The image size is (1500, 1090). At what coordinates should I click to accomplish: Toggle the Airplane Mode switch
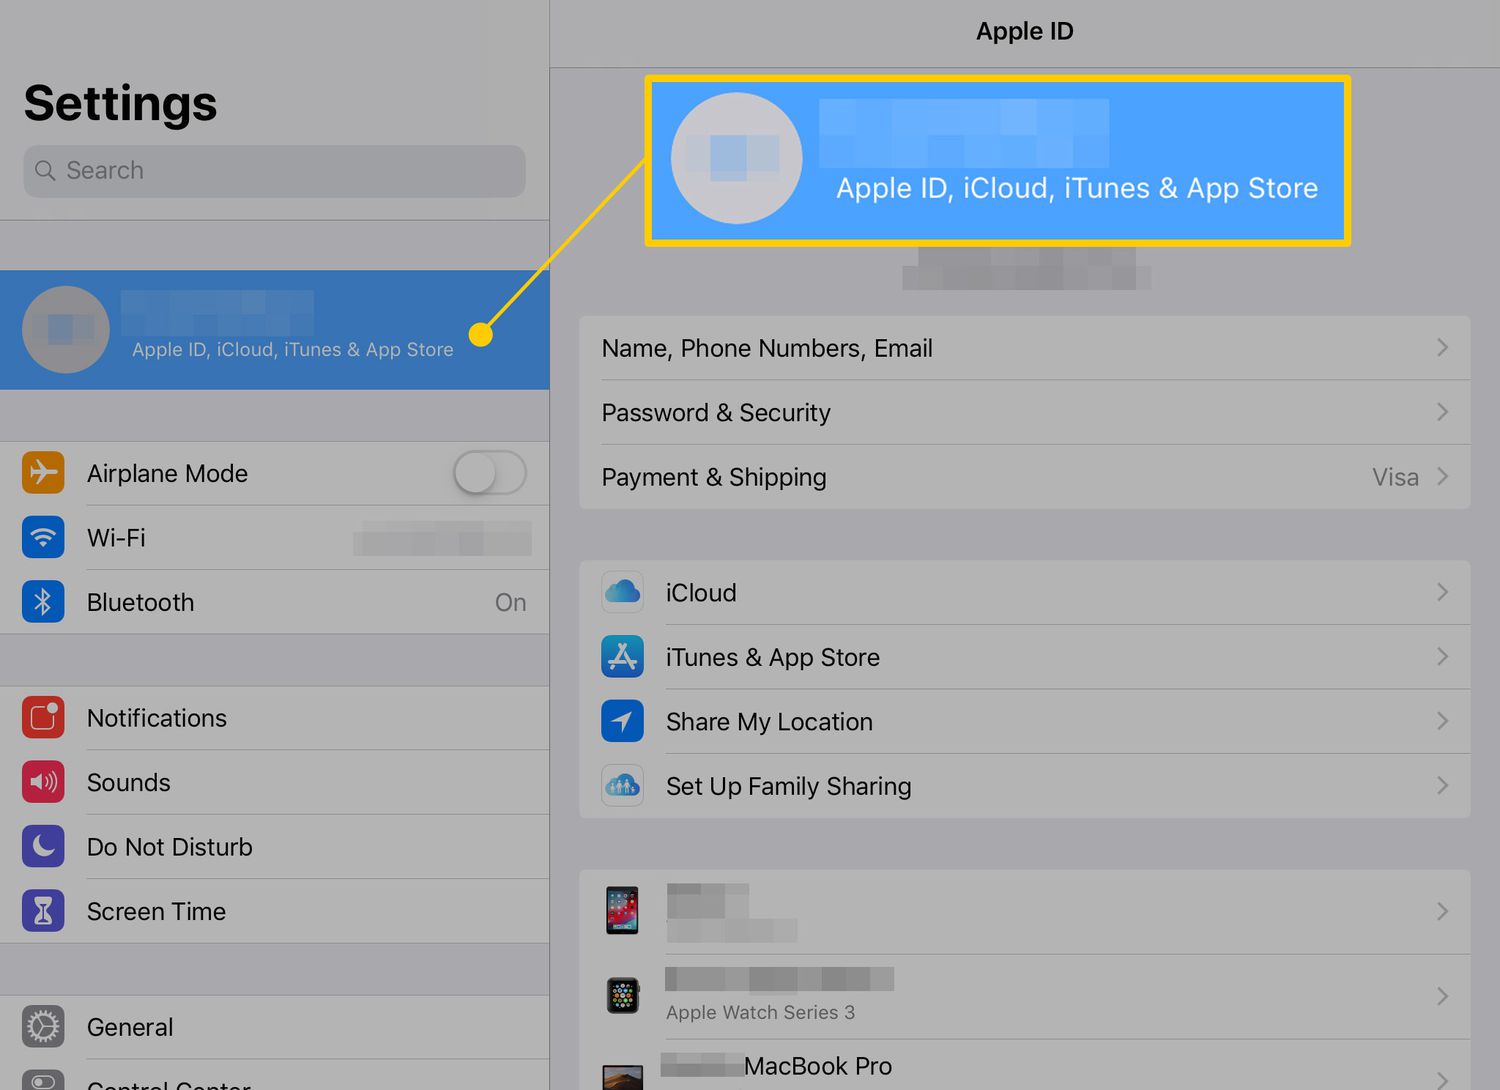(489, 473)
